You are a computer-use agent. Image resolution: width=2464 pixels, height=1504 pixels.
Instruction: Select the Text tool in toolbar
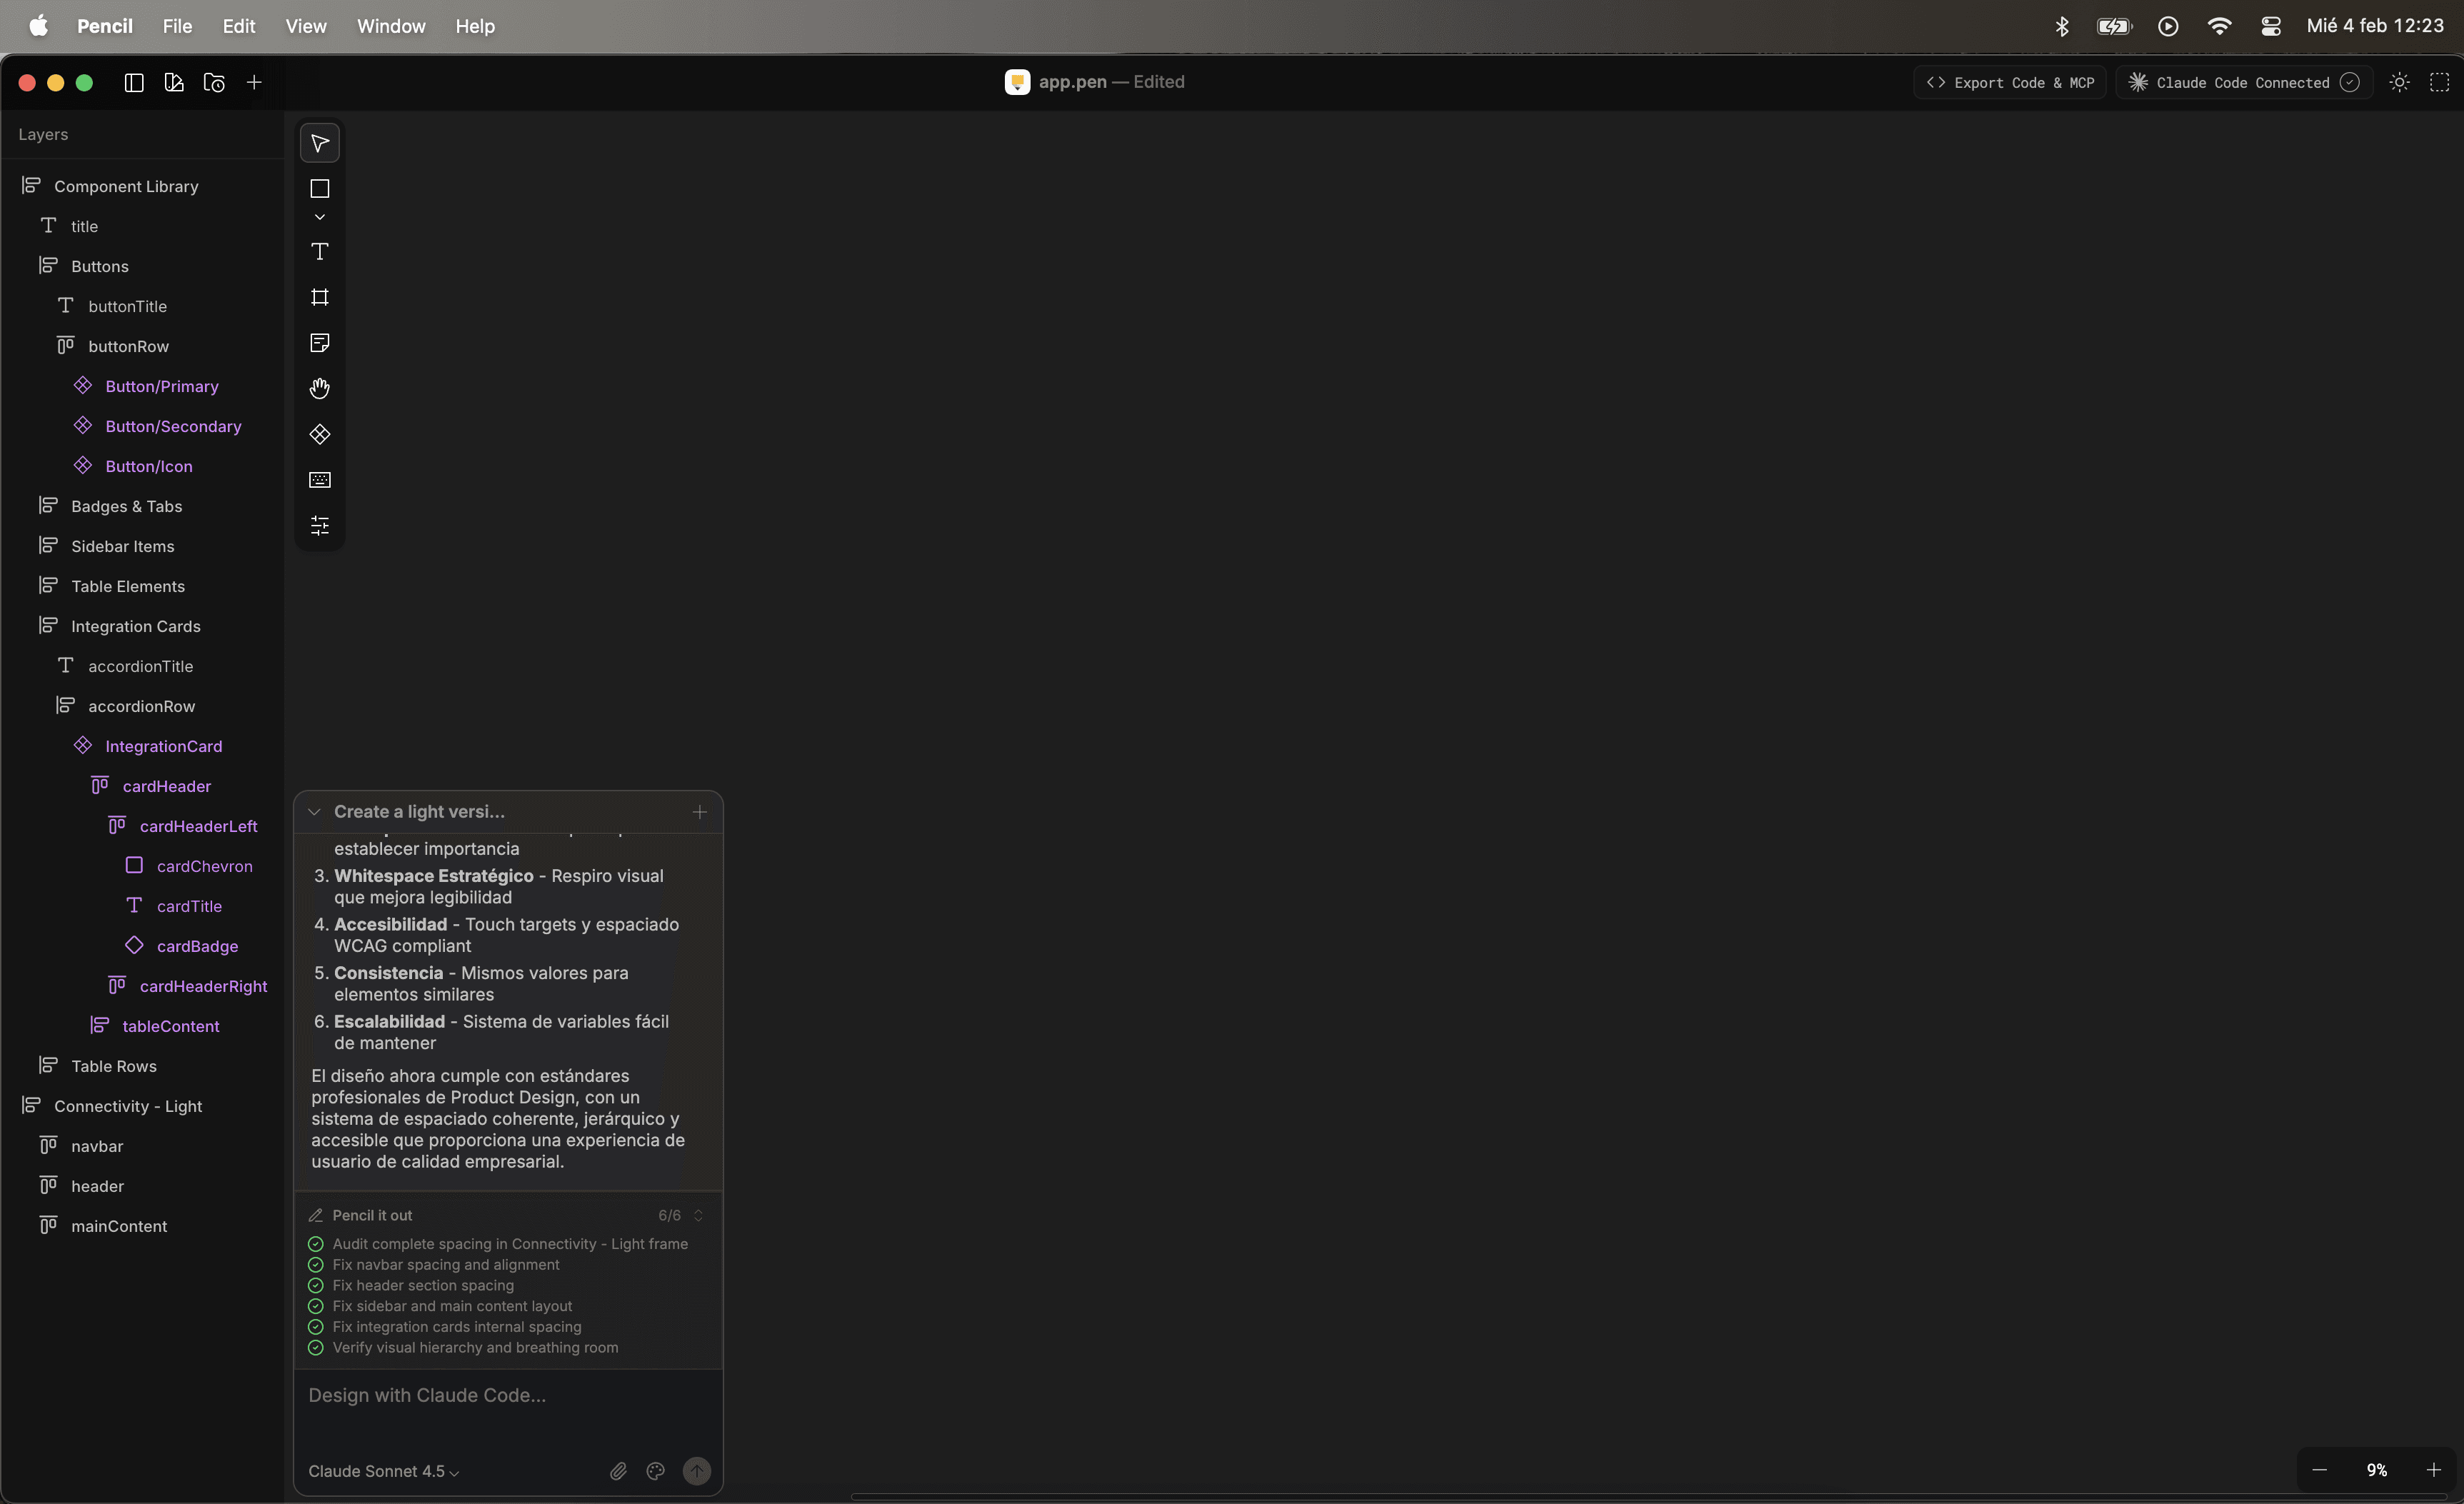[320, 252]
